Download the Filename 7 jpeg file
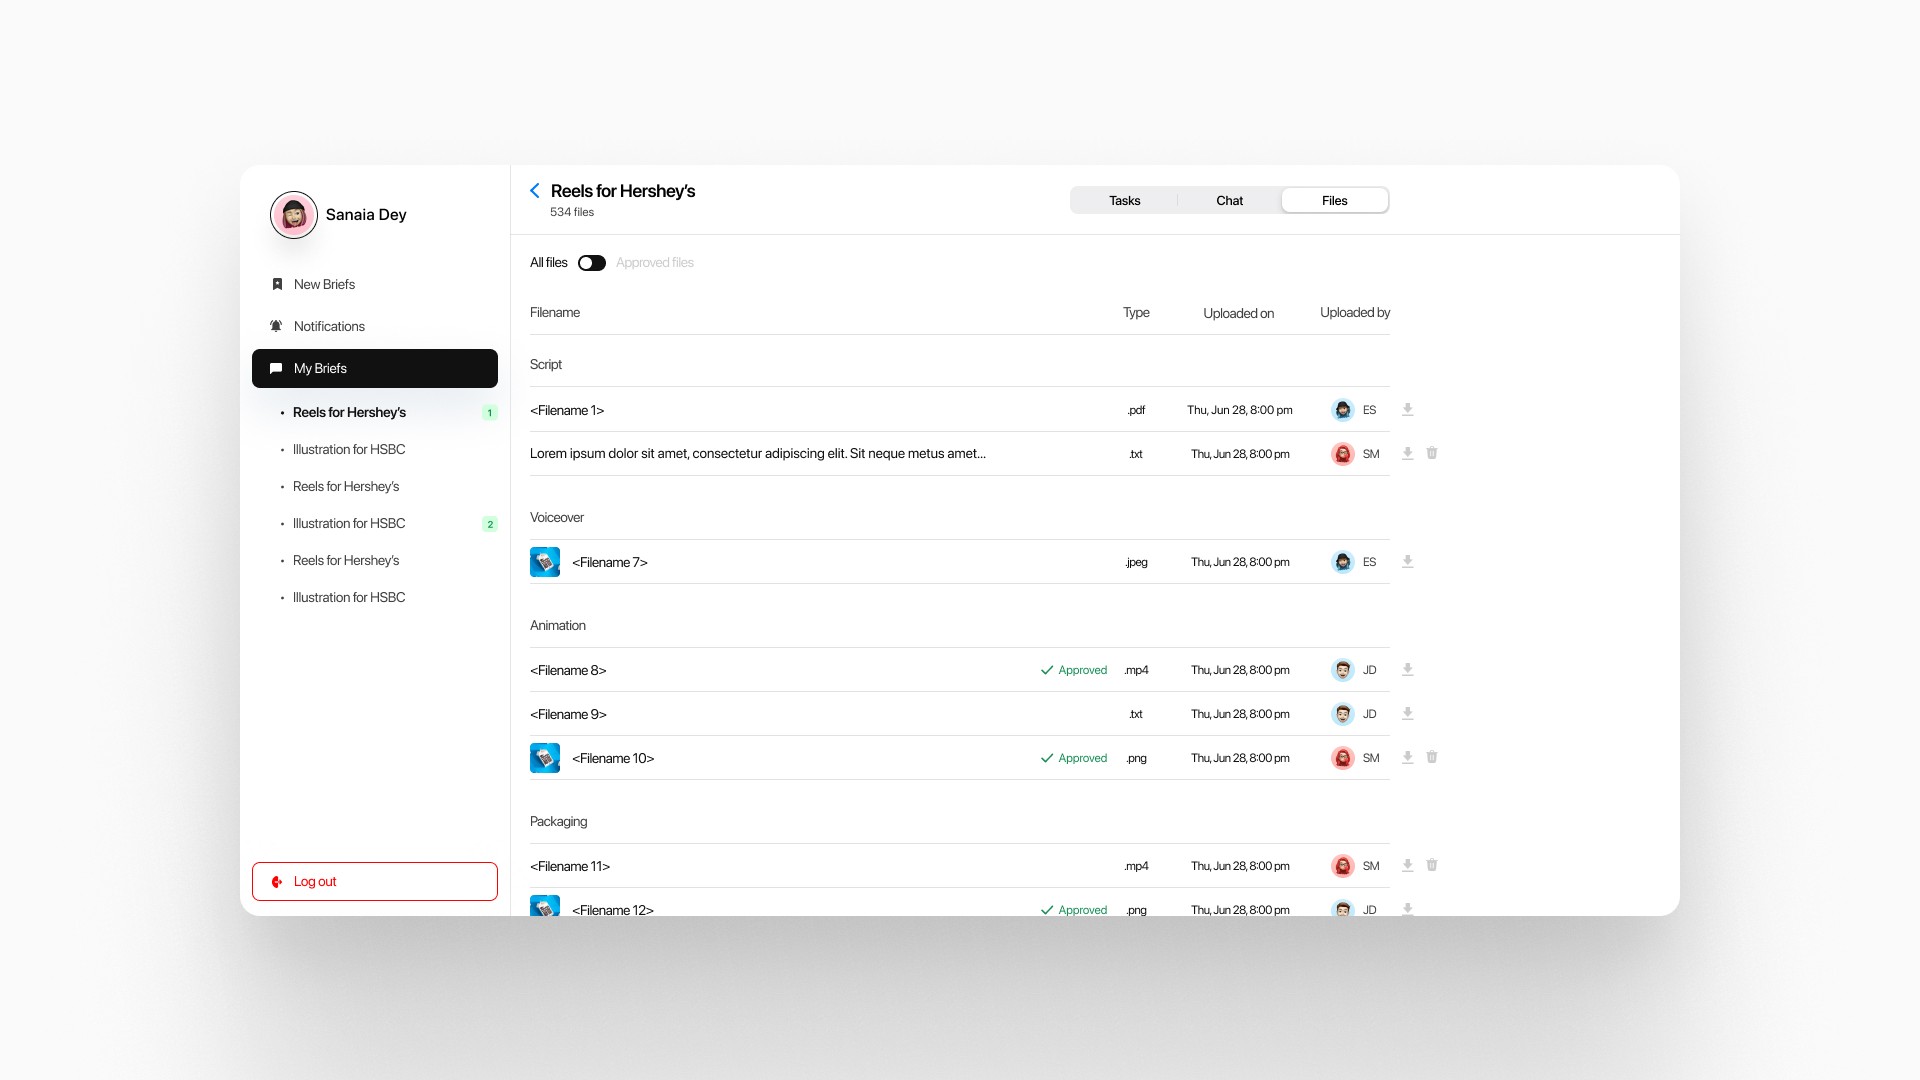 tap(1407, 562)
